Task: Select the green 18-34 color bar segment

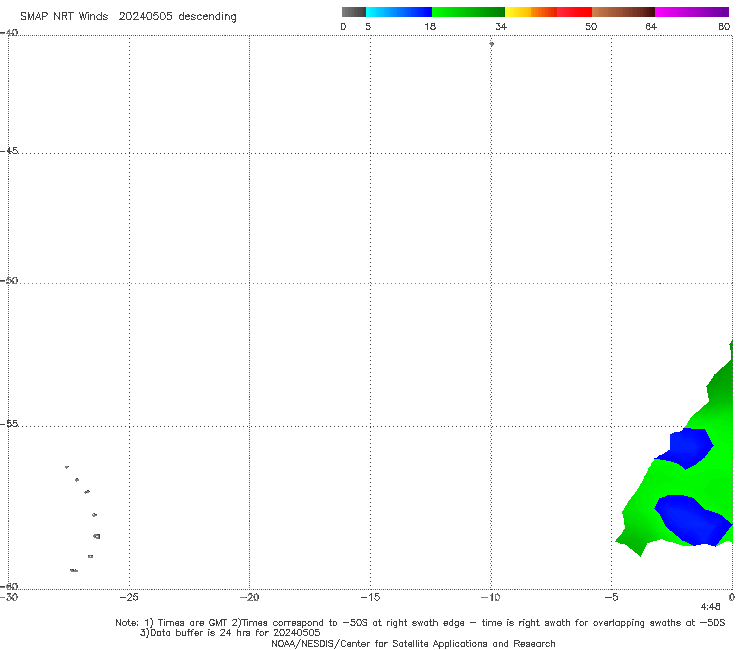Action: pyautogui.click(x=468, y=12)
